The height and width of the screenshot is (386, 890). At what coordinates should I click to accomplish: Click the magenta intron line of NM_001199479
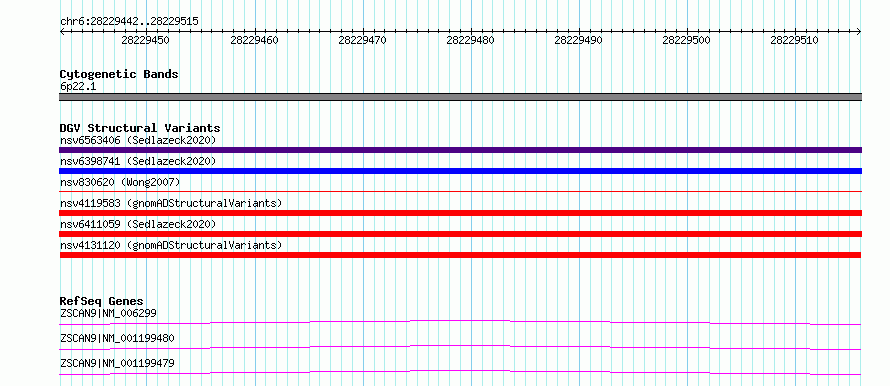click(460, 372)
